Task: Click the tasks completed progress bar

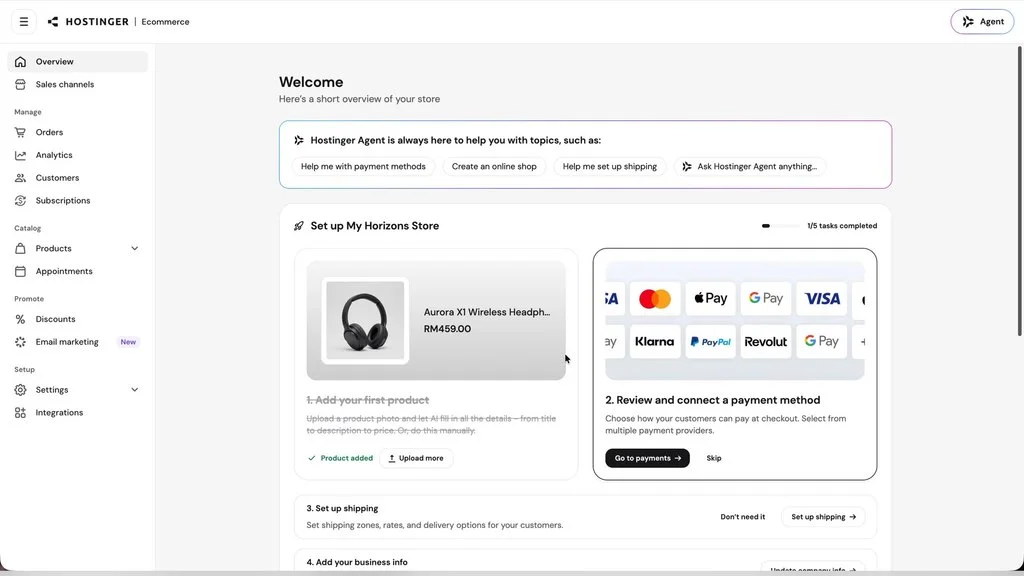Action: [780, 226]
